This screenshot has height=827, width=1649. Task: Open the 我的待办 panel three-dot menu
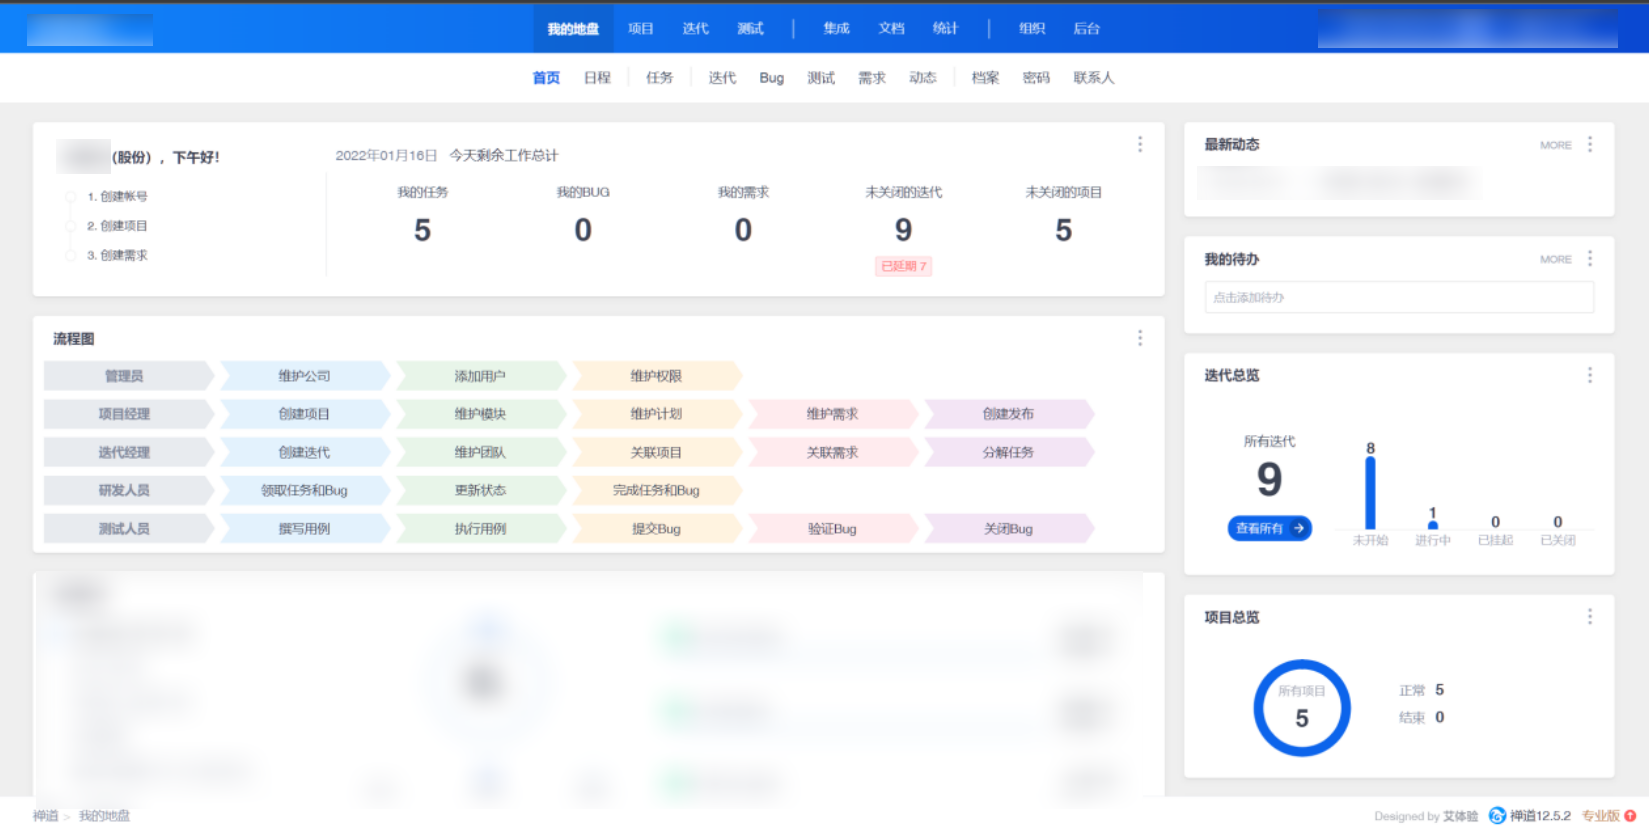(1589, 258)
